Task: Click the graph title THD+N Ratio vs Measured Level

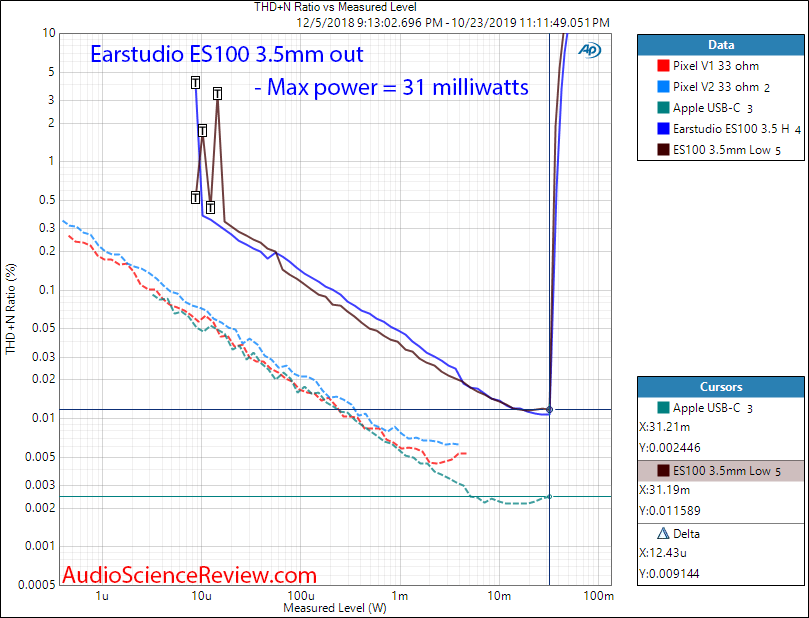Action: pos(335,7)
